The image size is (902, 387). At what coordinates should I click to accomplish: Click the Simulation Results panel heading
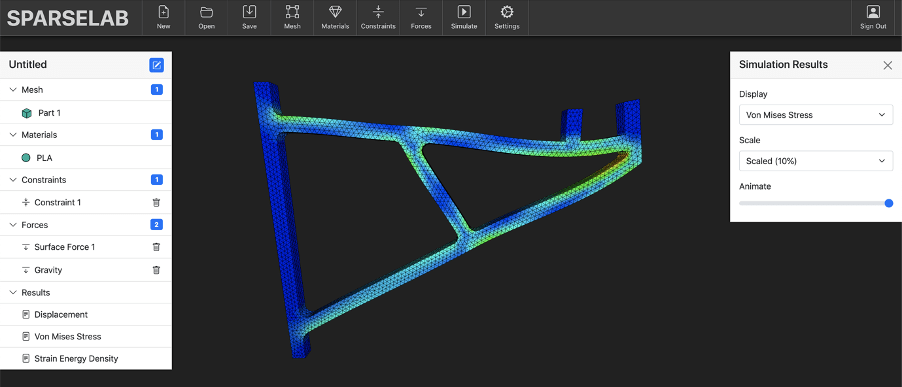[783, 64]
